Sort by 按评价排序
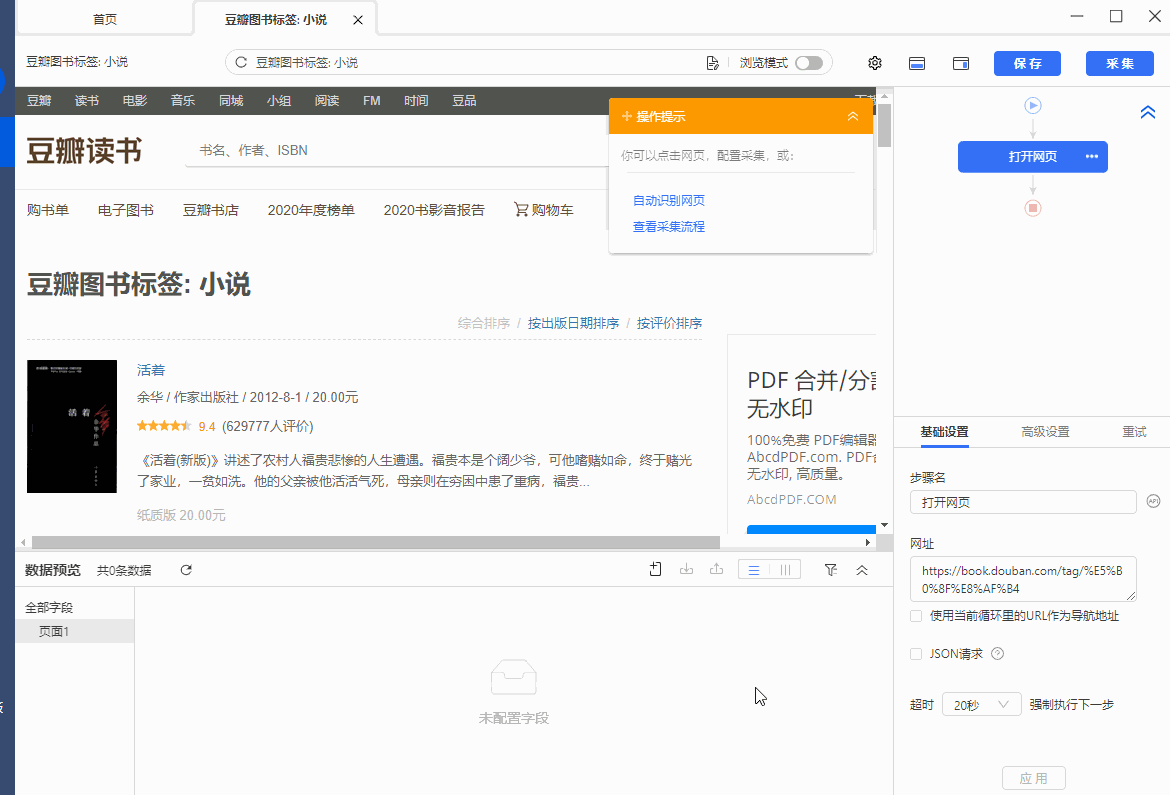This screenshot has width=1170, height=795. (x=669, y=323)
